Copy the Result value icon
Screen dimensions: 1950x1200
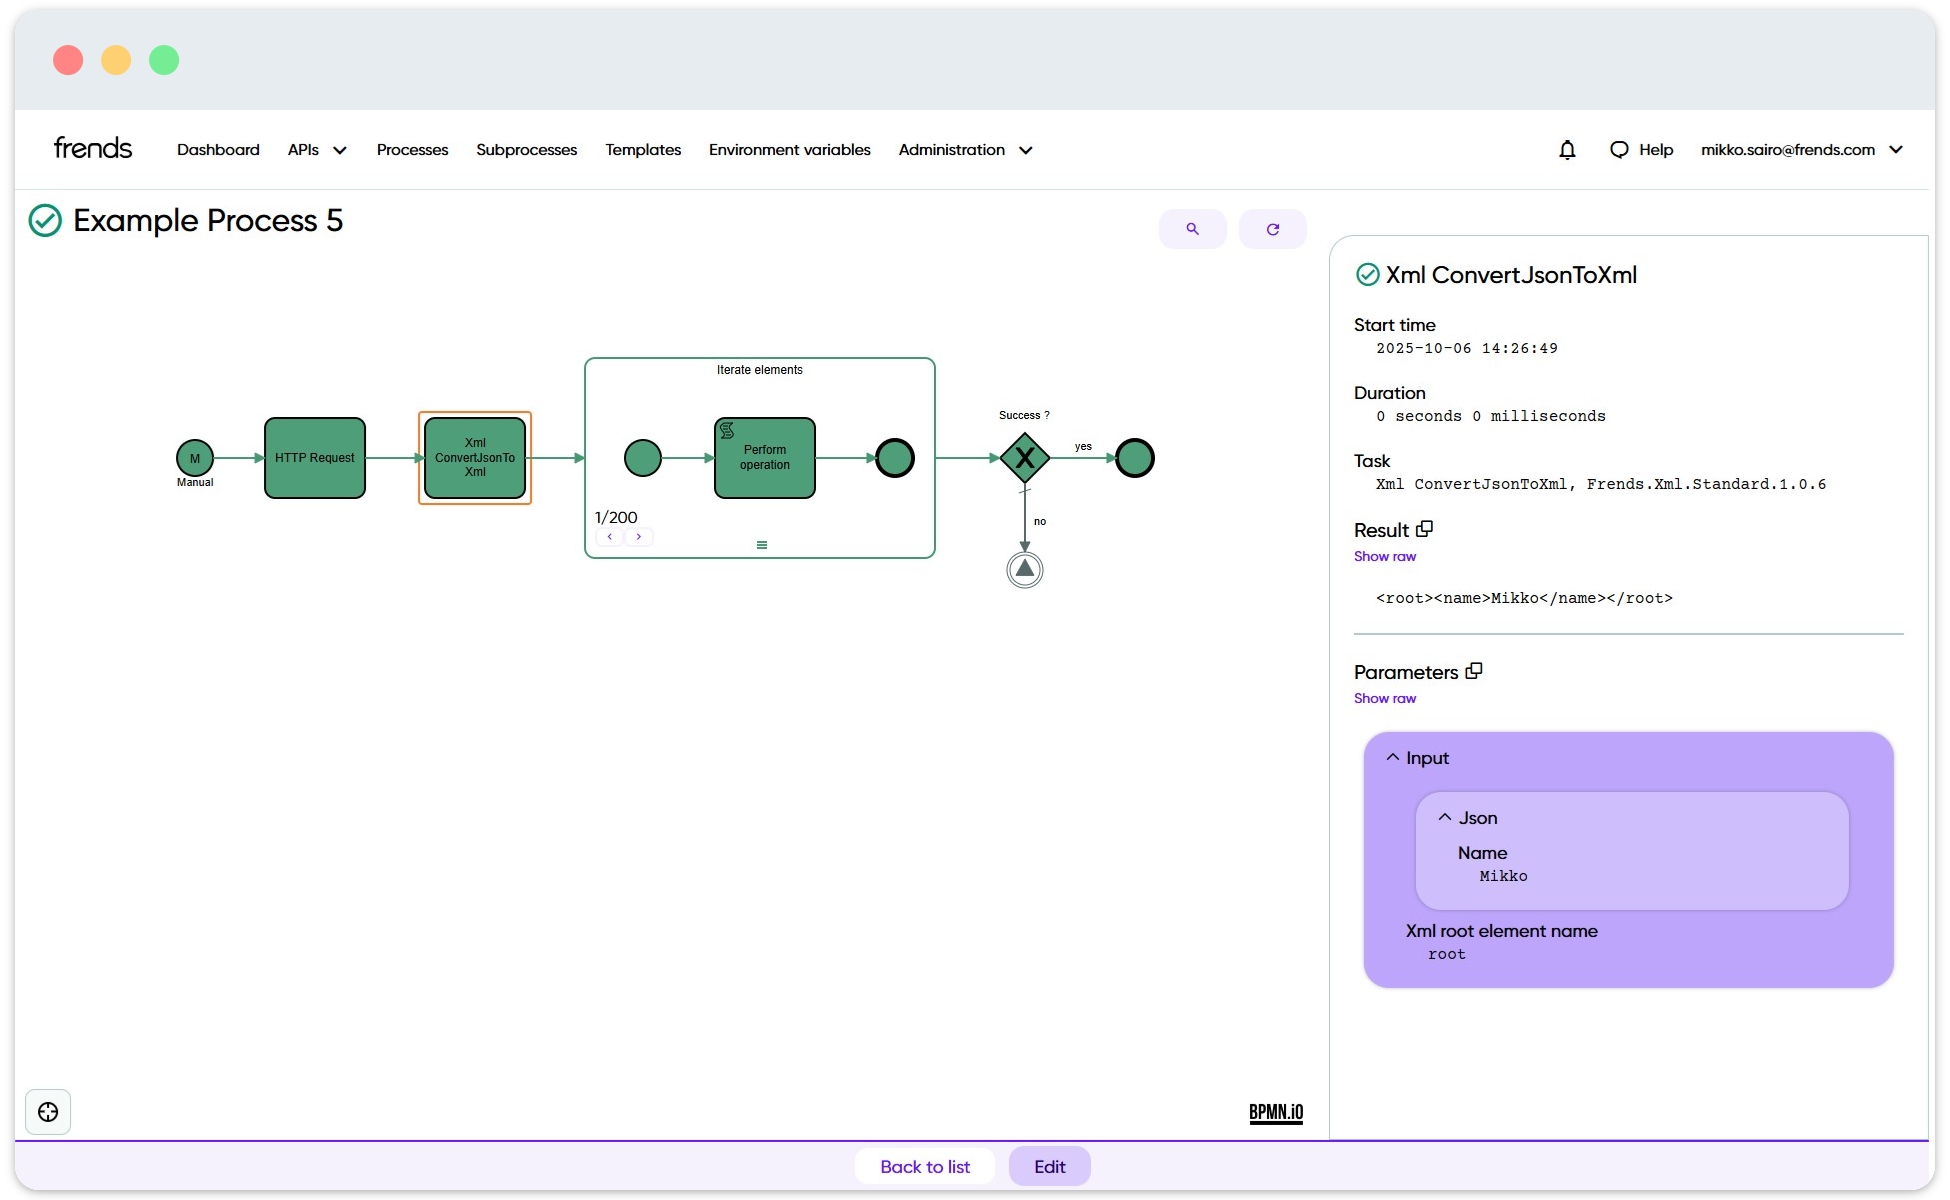pyautogui.click(x=1425, y=529)
